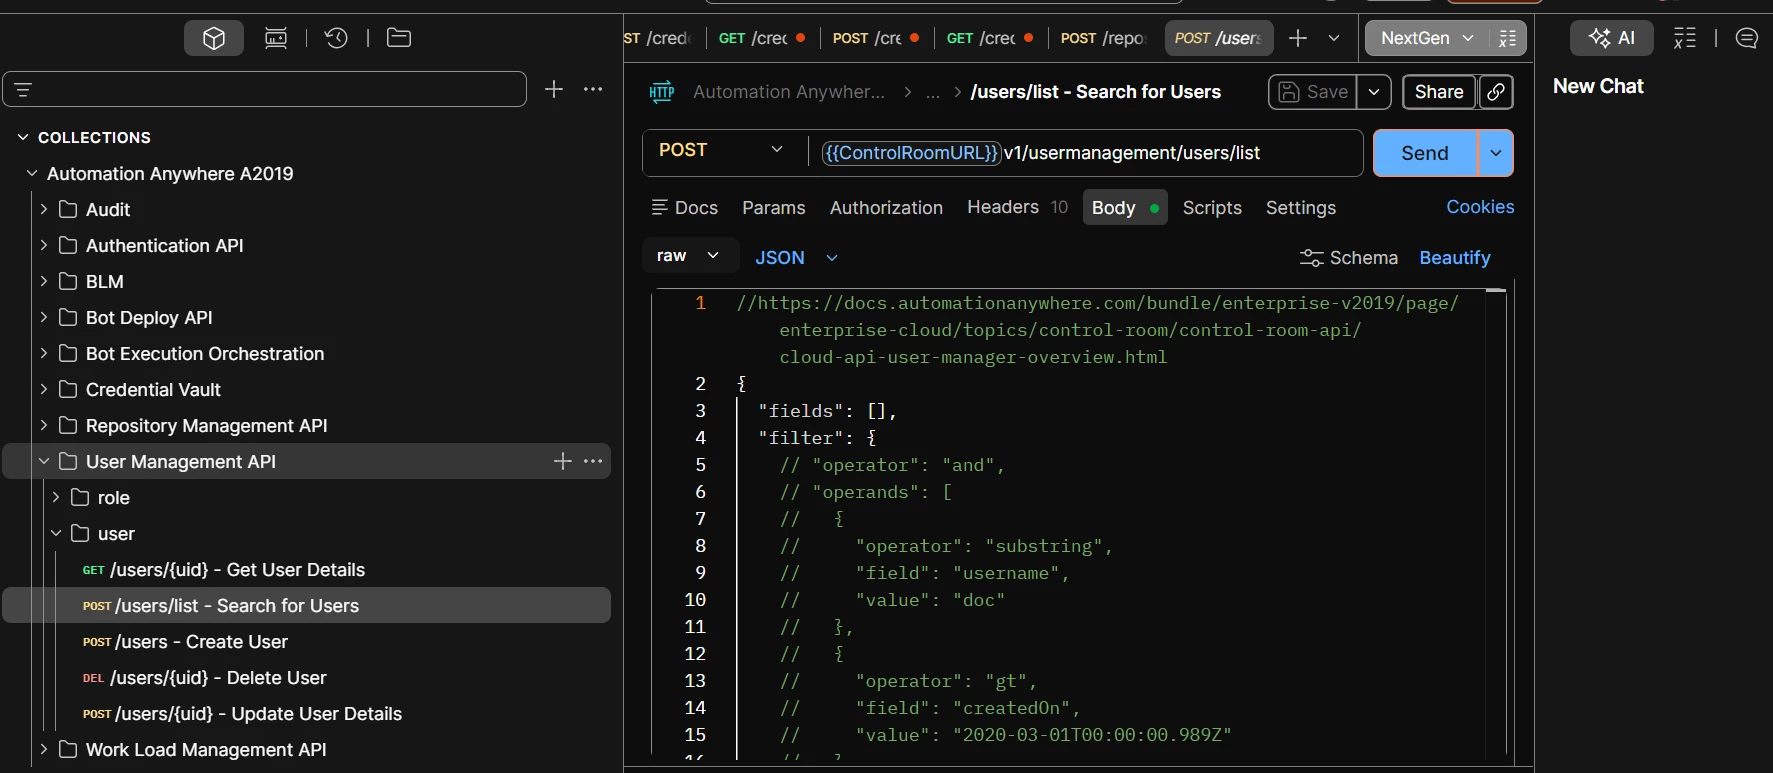Click the request URL input field
This screenshot has width=1773, height=773.
pyautogui.click(x=1085, y=153)
